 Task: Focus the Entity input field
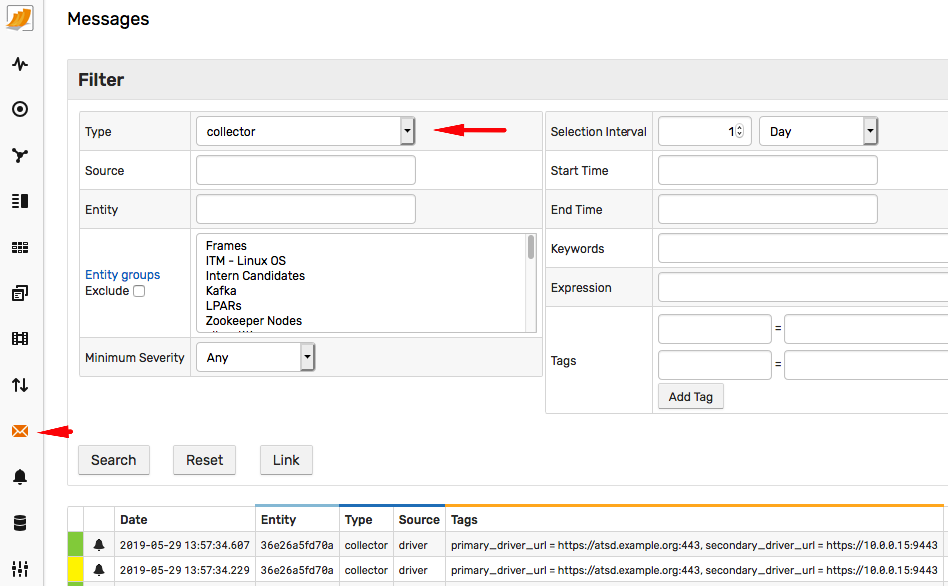pos(306,209)
